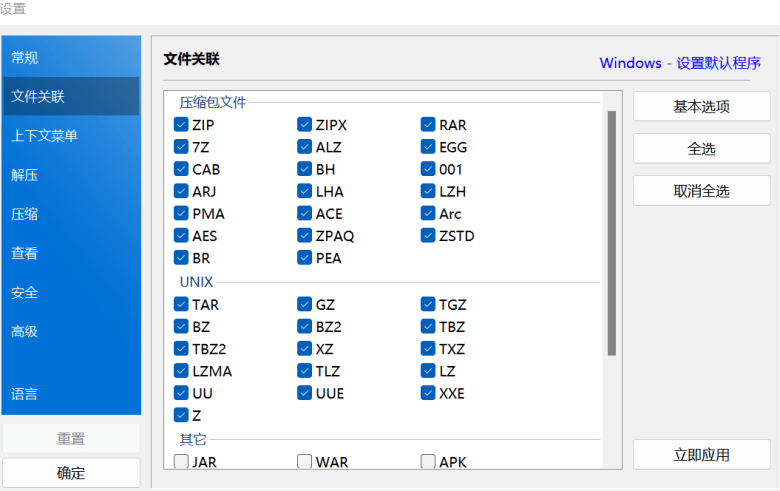
Task: Open the 安全 settings section
Action: 71,293
